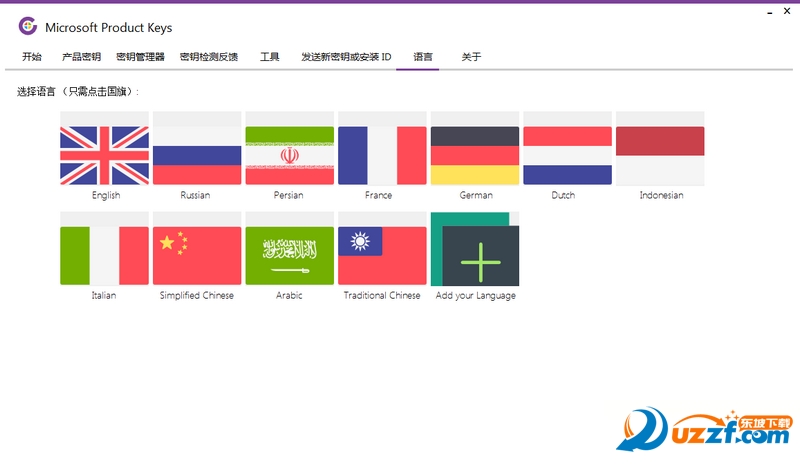Screen dimensions: 800x468
Task: Open the 关于 tab
Action: click(471, 57)
